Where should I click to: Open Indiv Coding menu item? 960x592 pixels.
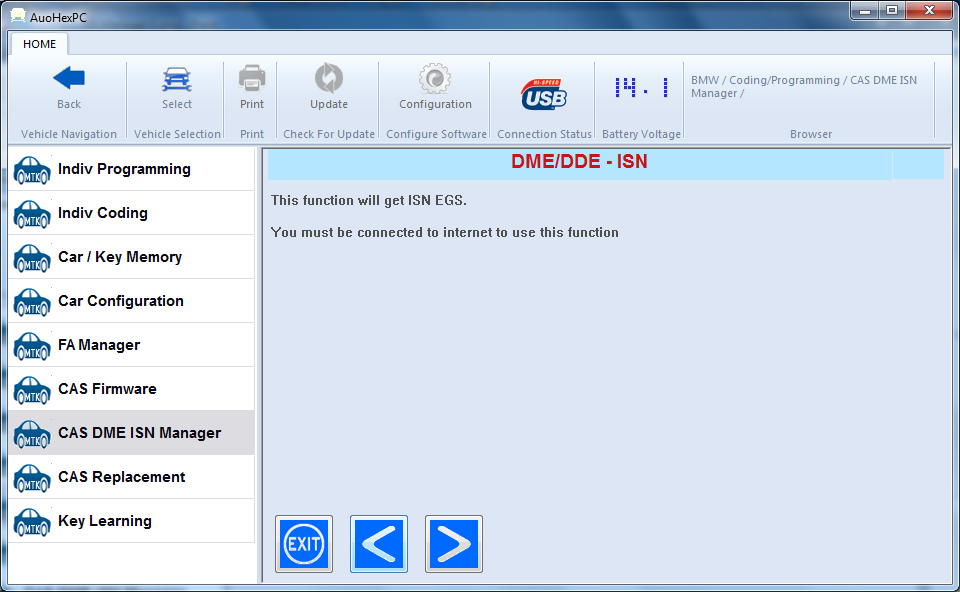point(132,213)
